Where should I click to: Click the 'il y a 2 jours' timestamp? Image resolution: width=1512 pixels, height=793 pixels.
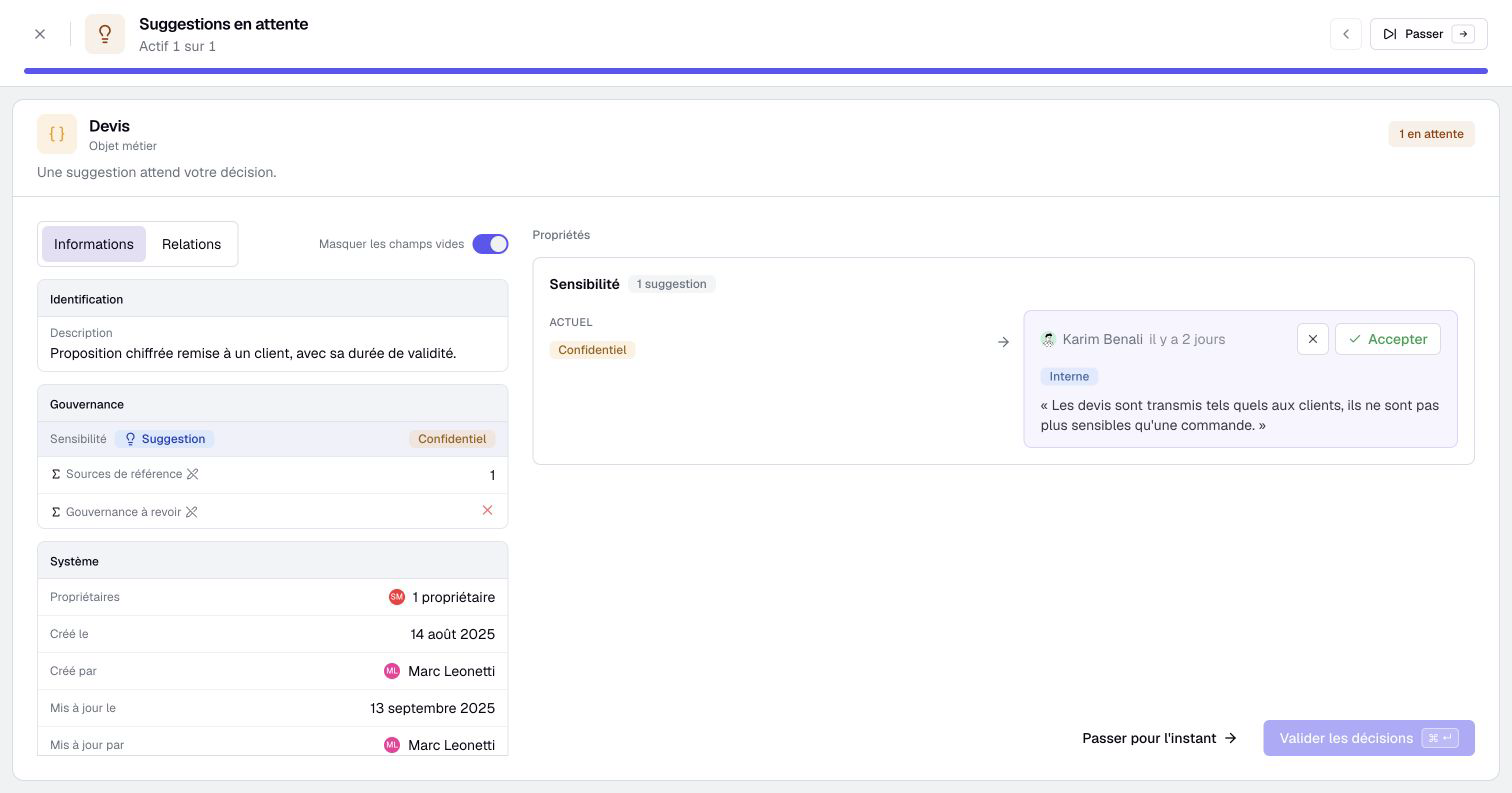point(1187,339)
